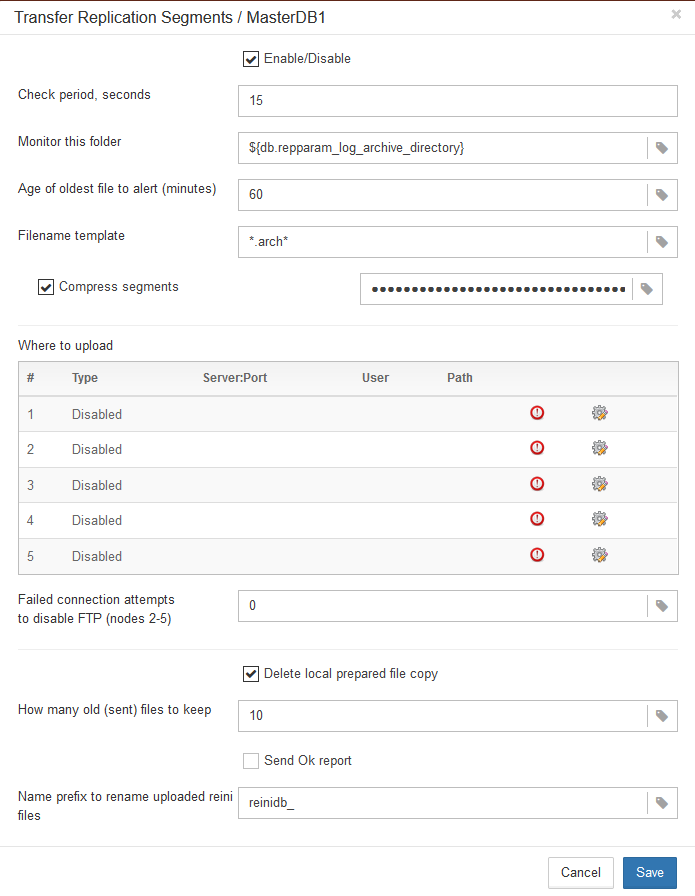
Task: Click tag icon next to Filename template field
Action: (x=661, y=242)
